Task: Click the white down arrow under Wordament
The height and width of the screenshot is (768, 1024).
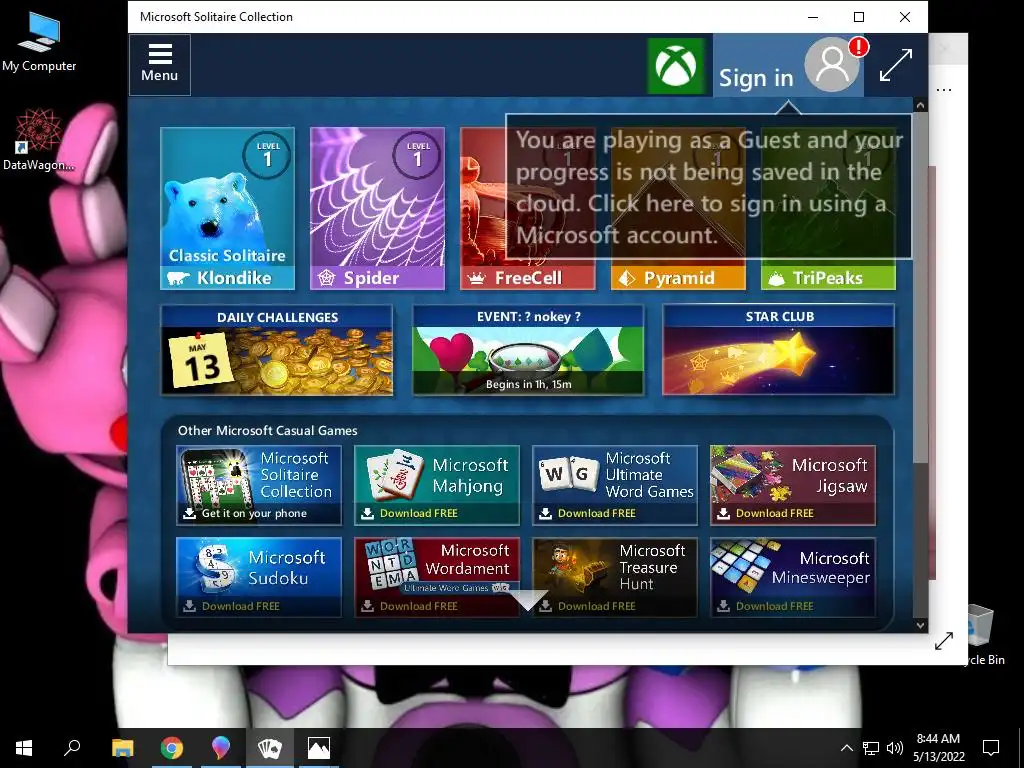Action: tap(528, 600)
